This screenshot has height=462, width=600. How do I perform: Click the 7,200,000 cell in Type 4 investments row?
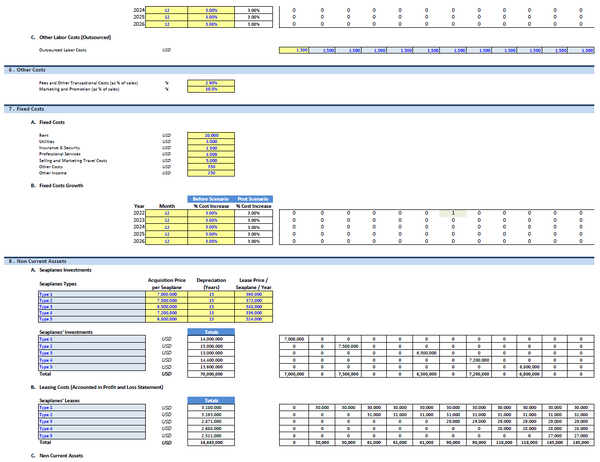point(479,360)
